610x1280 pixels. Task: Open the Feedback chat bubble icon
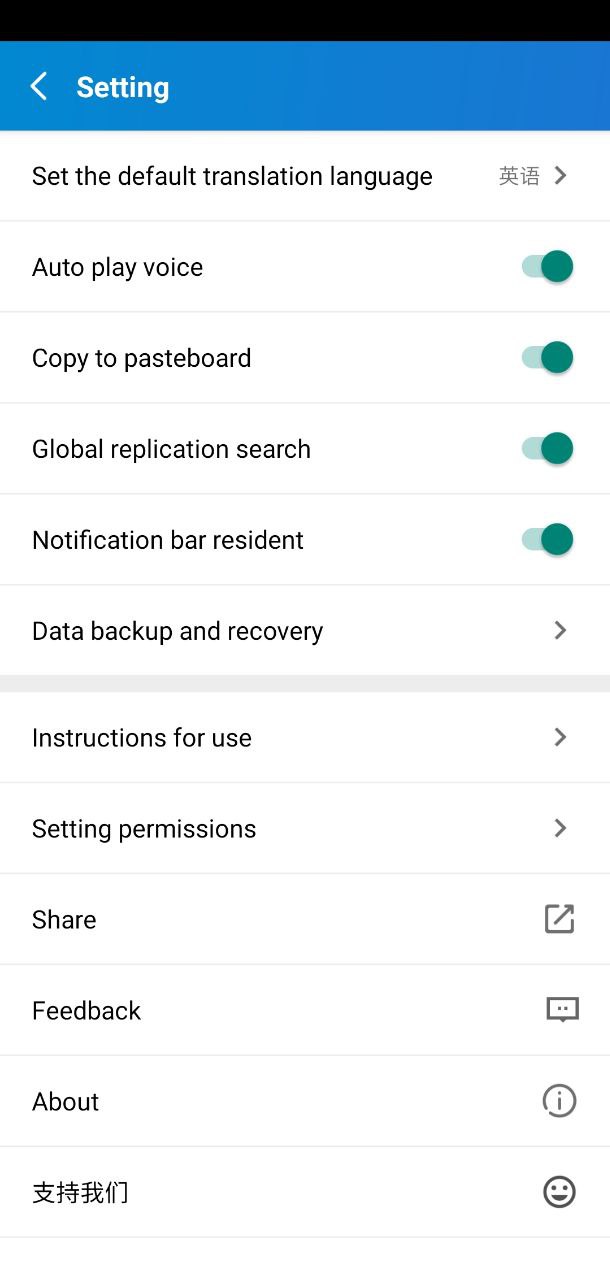click(x=563, y=1010)
